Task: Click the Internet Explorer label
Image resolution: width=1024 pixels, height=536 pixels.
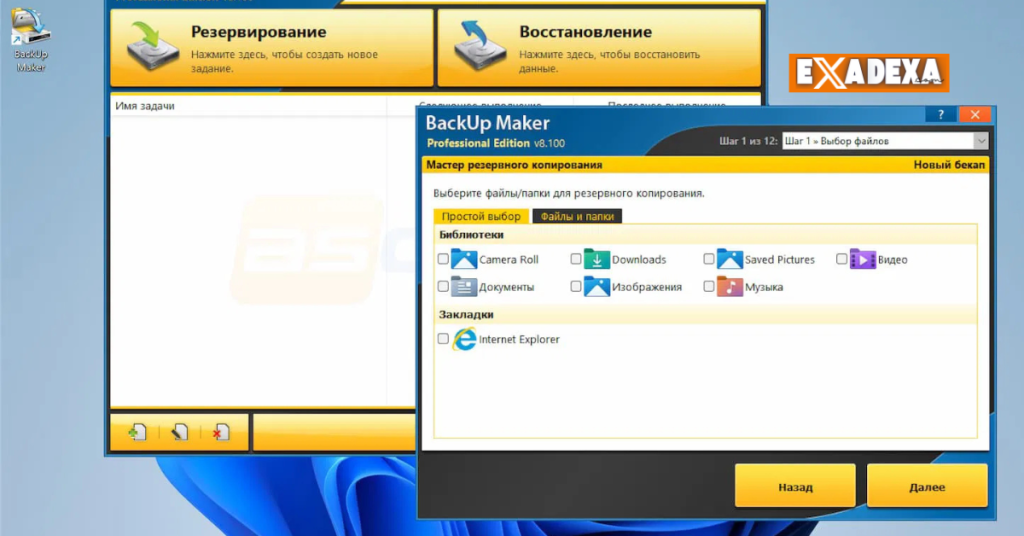Action: pos(519,339)
